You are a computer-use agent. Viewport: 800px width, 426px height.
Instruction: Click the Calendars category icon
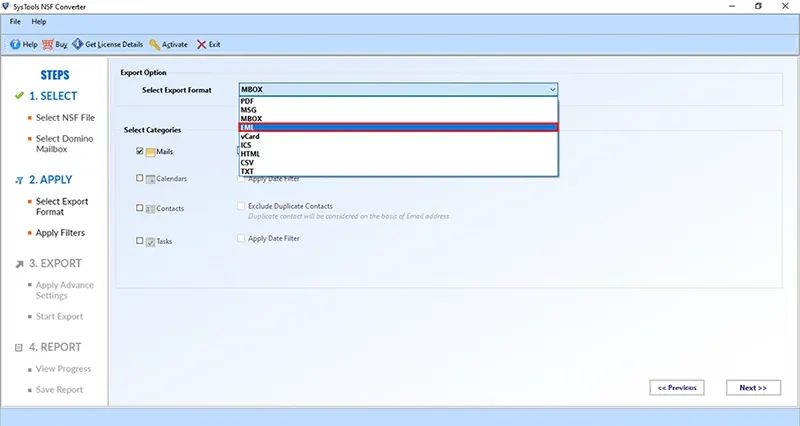[150, 179]
